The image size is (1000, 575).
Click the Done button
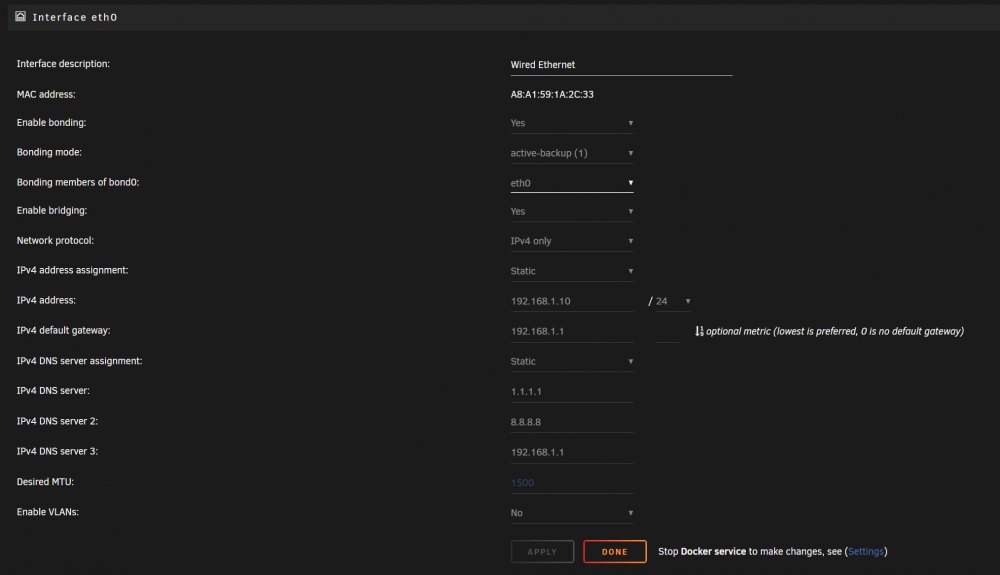(615, 552)
